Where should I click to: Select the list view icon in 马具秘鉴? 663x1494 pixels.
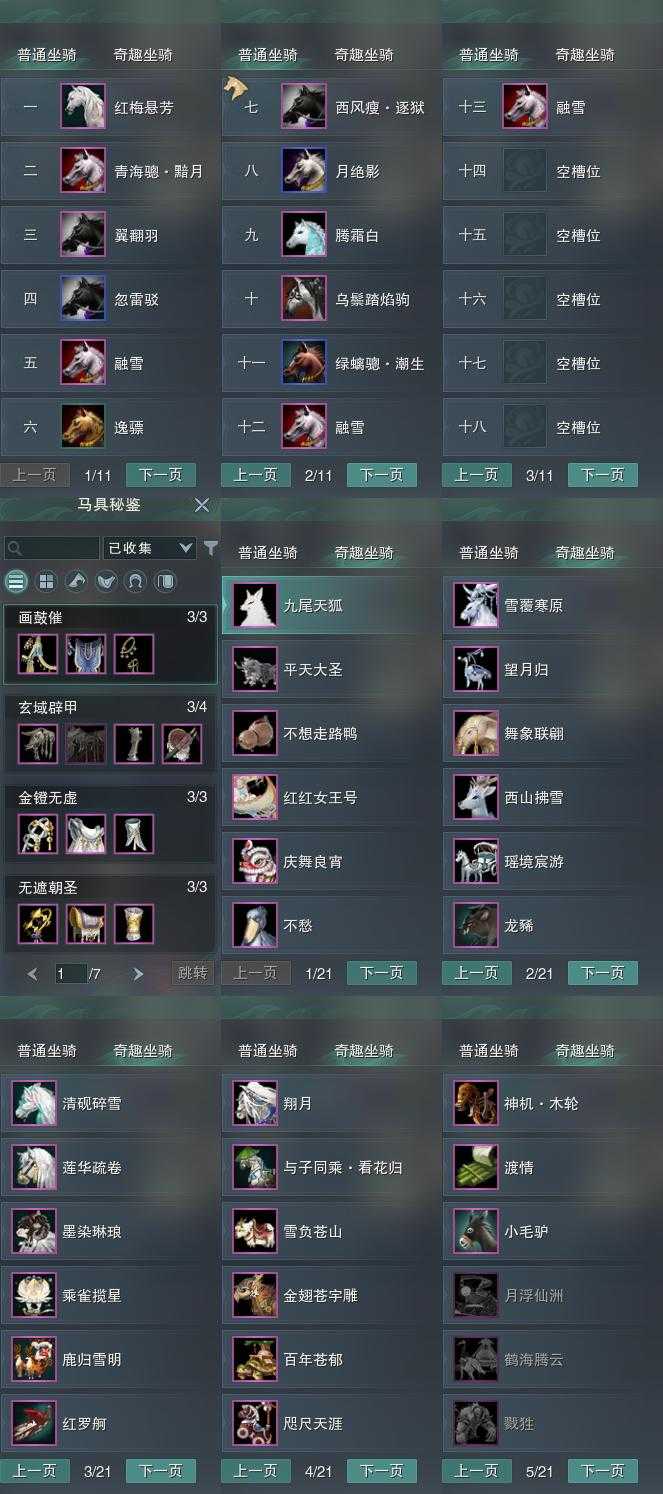[x=16, y=581]
